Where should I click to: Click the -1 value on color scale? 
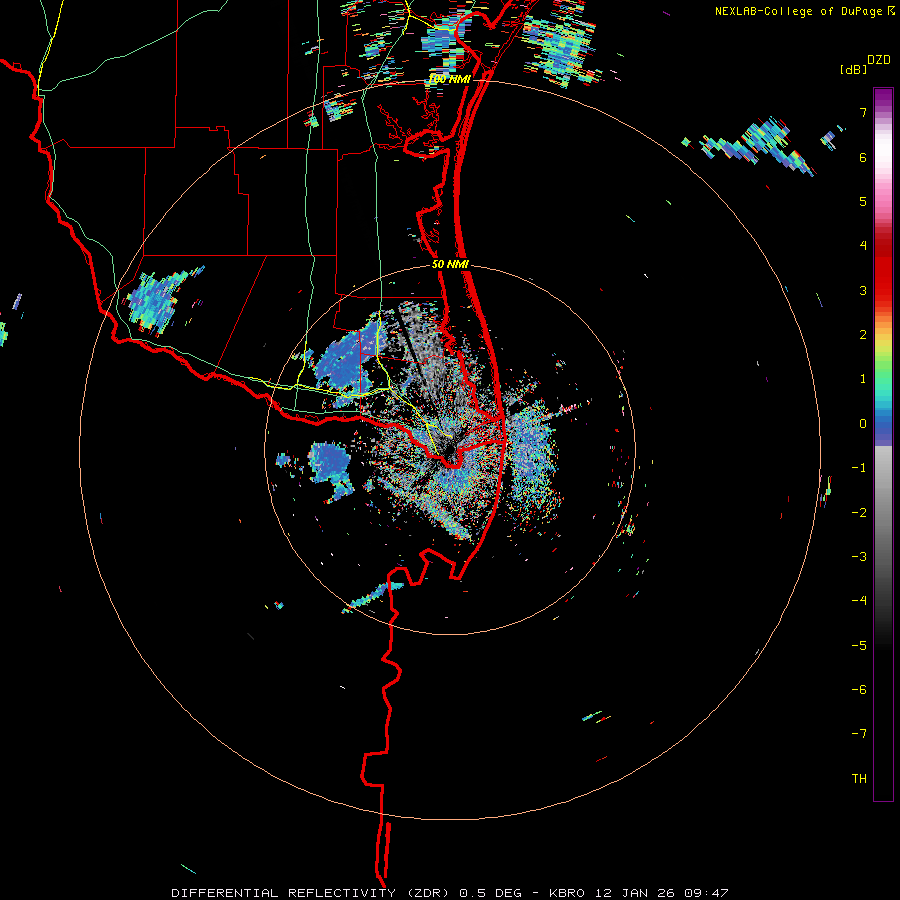(859, 468)
